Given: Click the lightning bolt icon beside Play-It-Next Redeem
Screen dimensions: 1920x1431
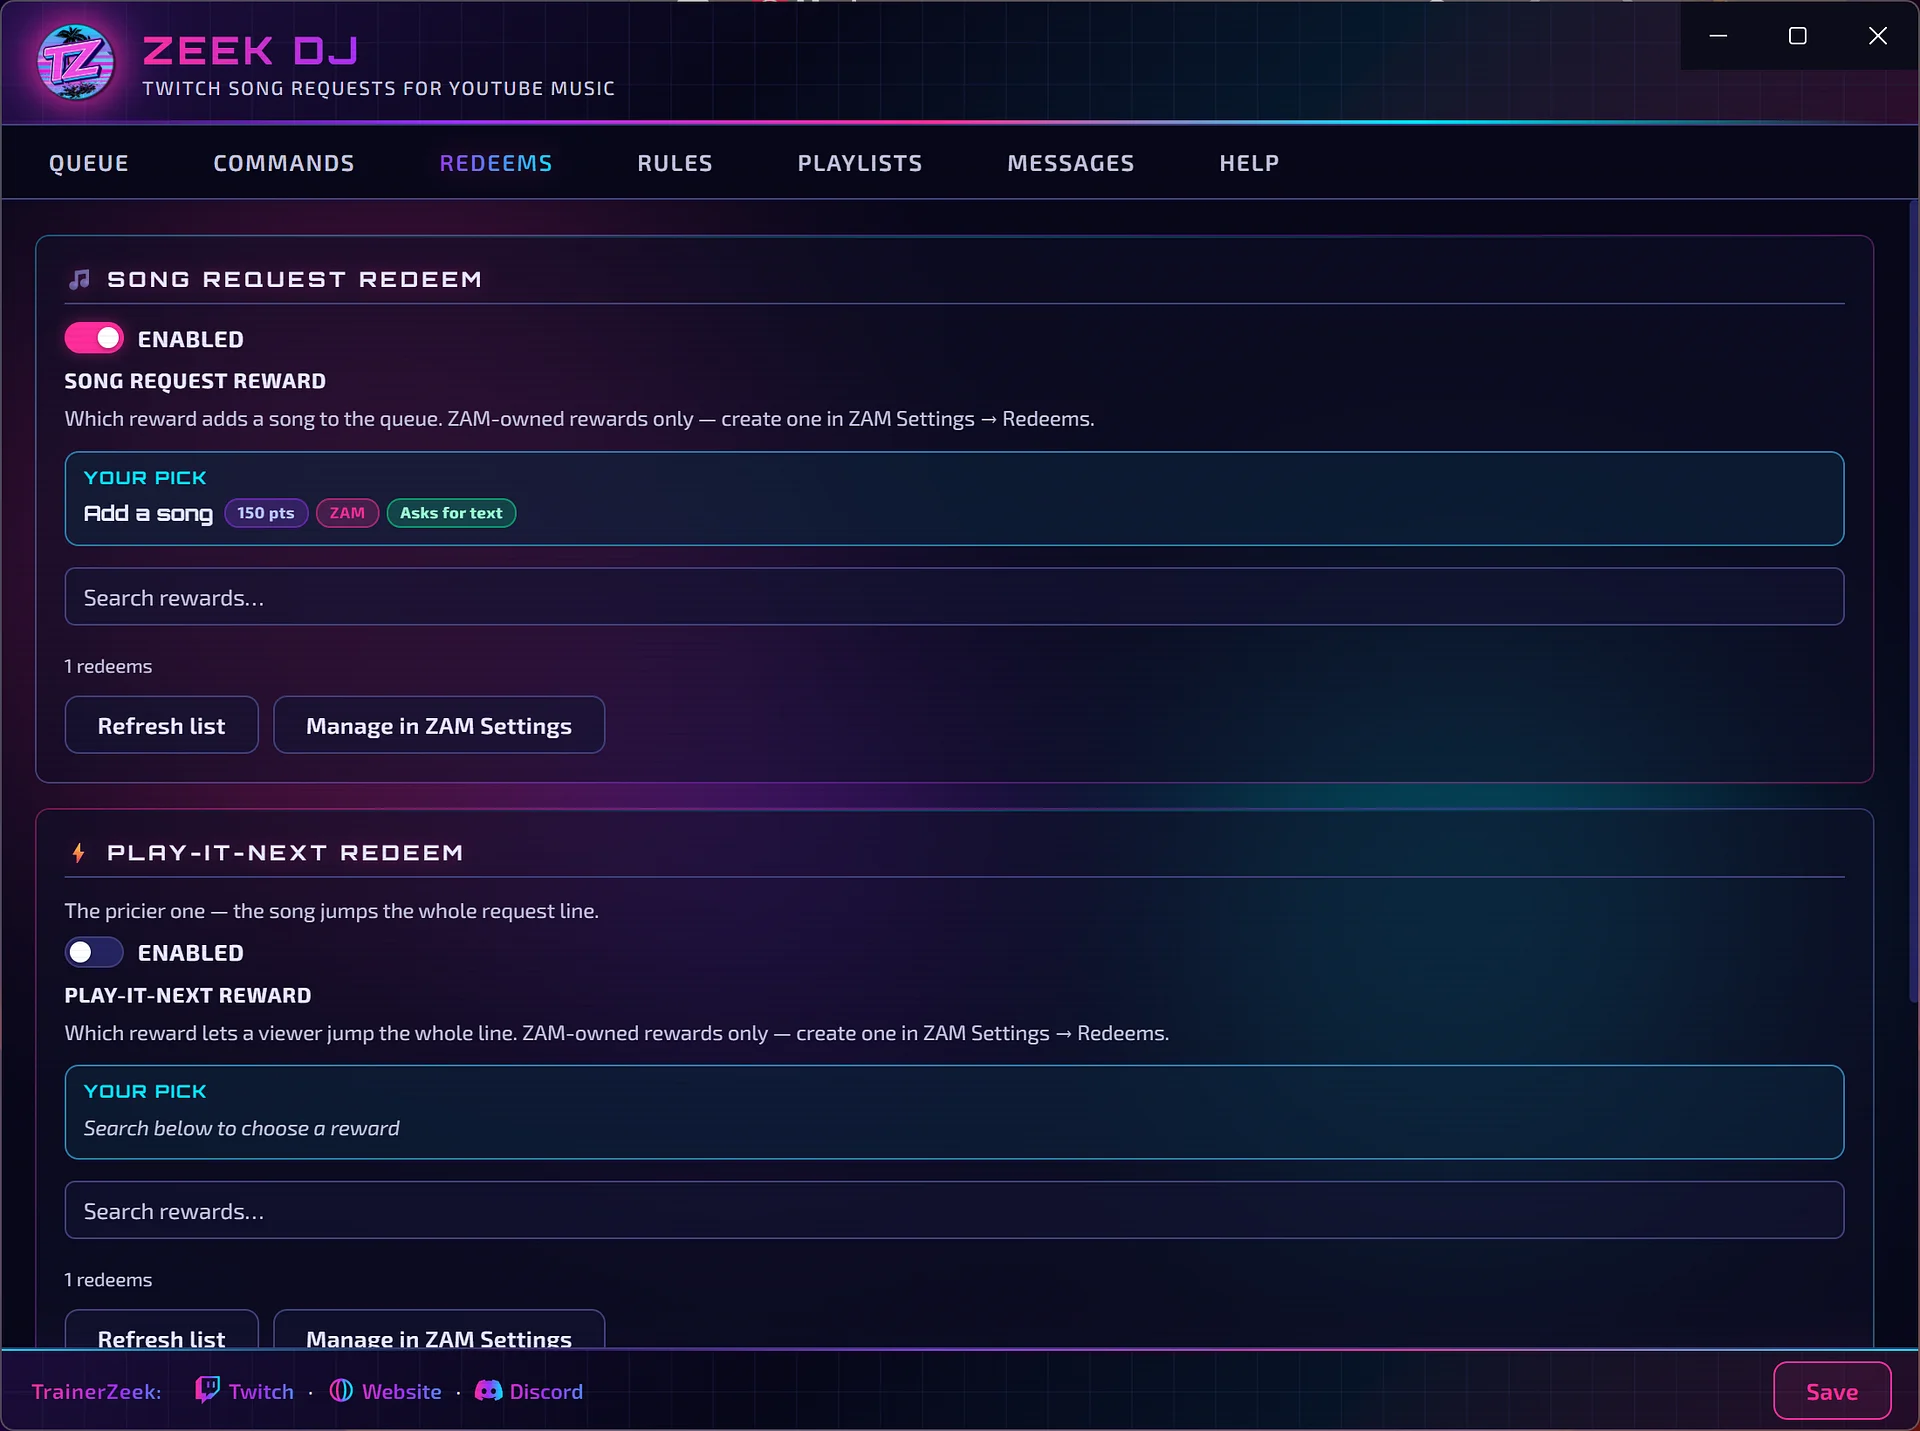Looking at the screenshot, I should pyautogui.click(x=78, y=853).
